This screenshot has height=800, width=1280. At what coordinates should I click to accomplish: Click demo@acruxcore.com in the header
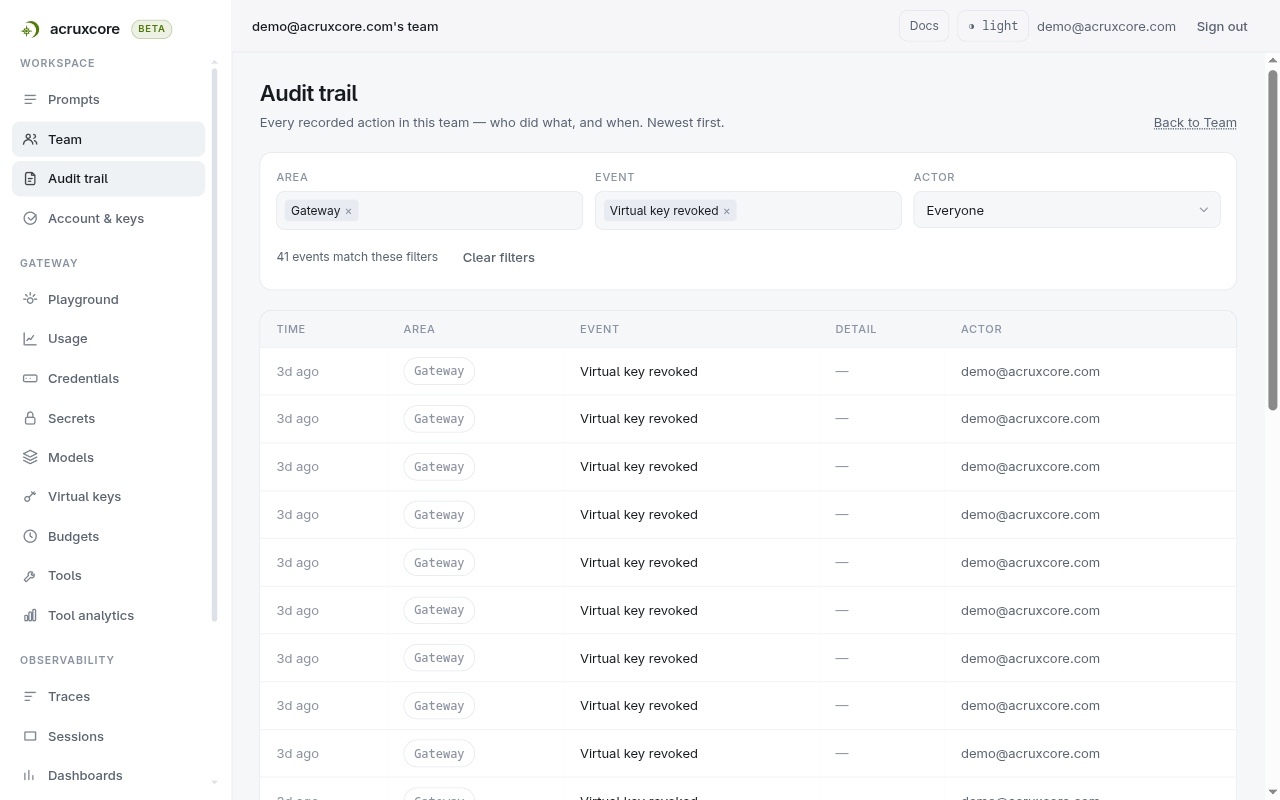pos(1106,26)
